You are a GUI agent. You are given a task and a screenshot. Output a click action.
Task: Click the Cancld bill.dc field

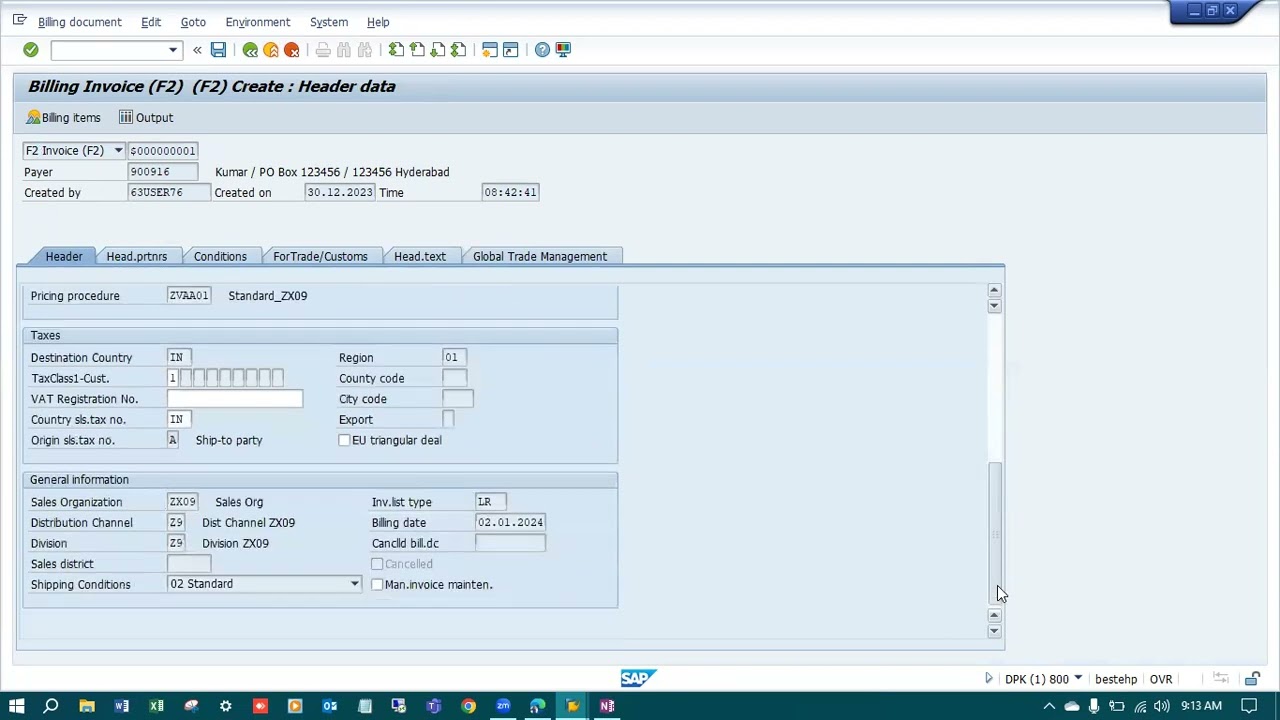511,544
